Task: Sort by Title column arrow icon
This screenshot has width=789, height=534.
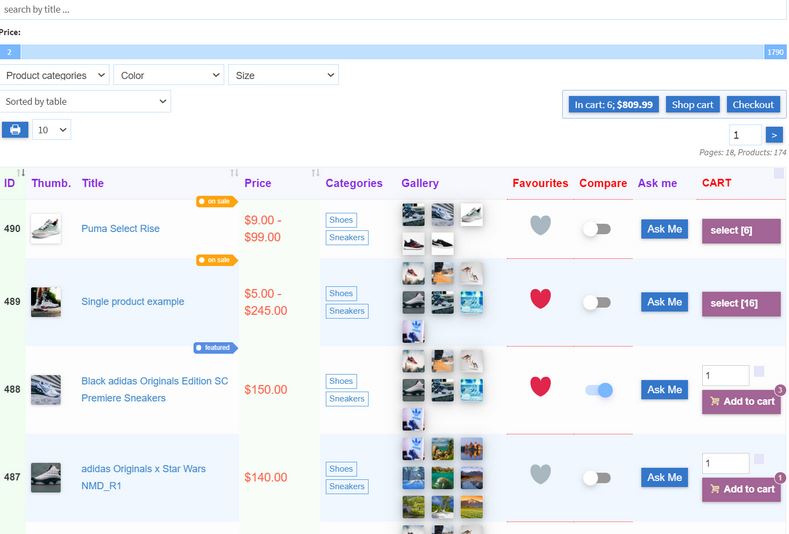Action: click(x=234, y=173)
